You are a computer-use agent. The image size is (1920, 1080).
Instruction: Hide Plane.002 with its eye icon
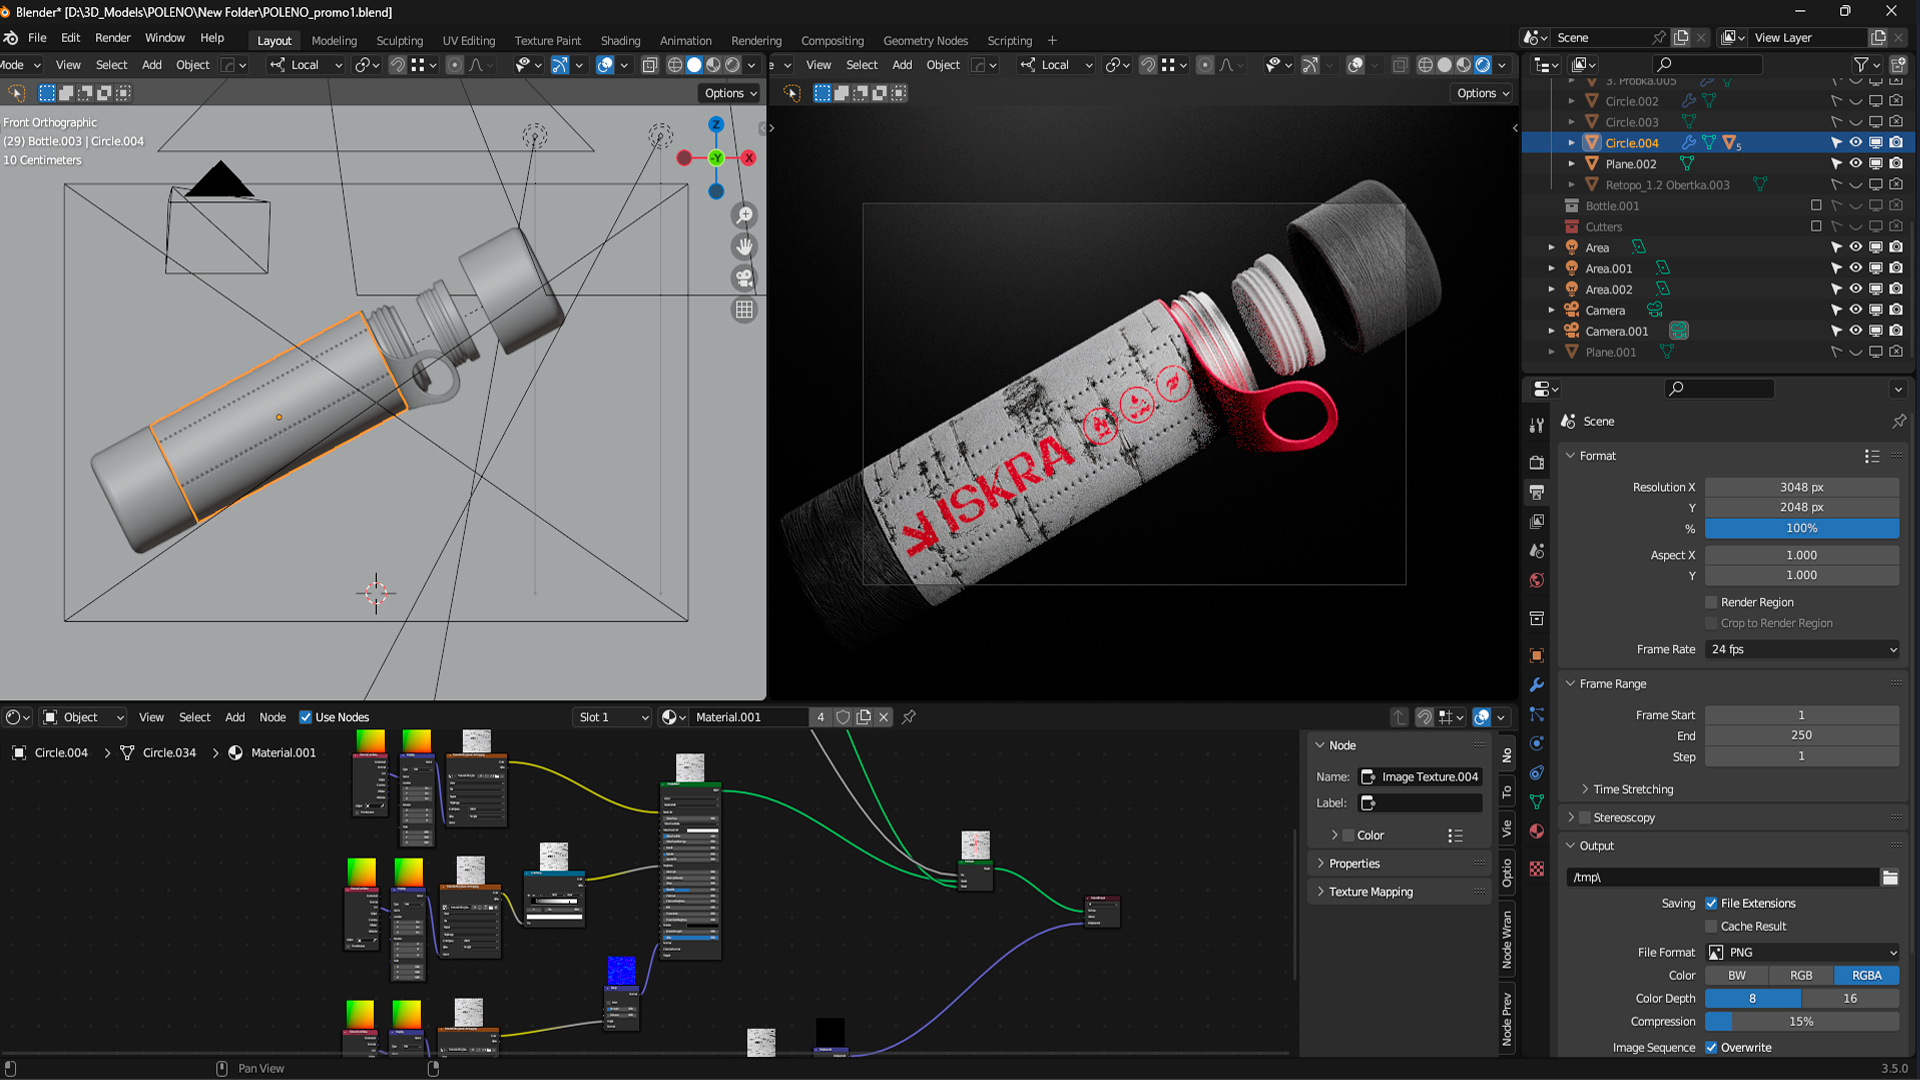click(1855, 164)
